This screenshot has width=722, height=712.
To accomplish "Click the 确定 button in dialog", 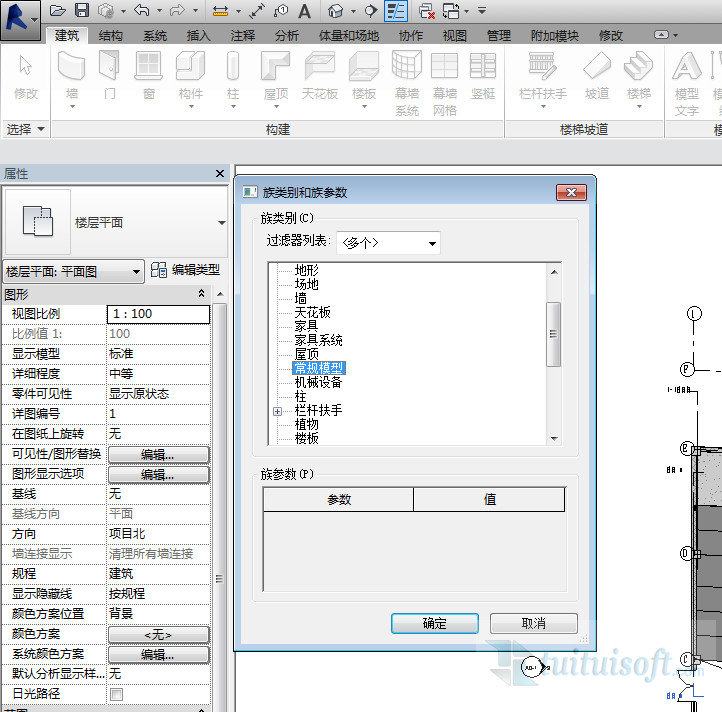I will pos(435,623).
